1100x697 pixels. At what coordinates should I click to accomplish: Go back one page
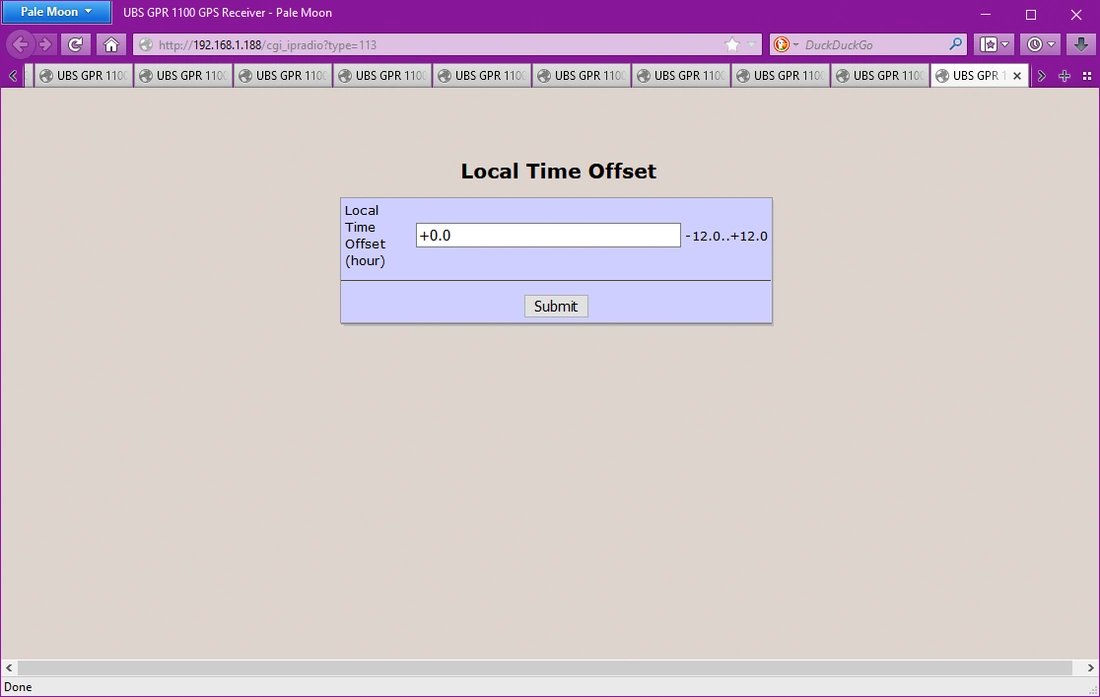tap(20, 45)
